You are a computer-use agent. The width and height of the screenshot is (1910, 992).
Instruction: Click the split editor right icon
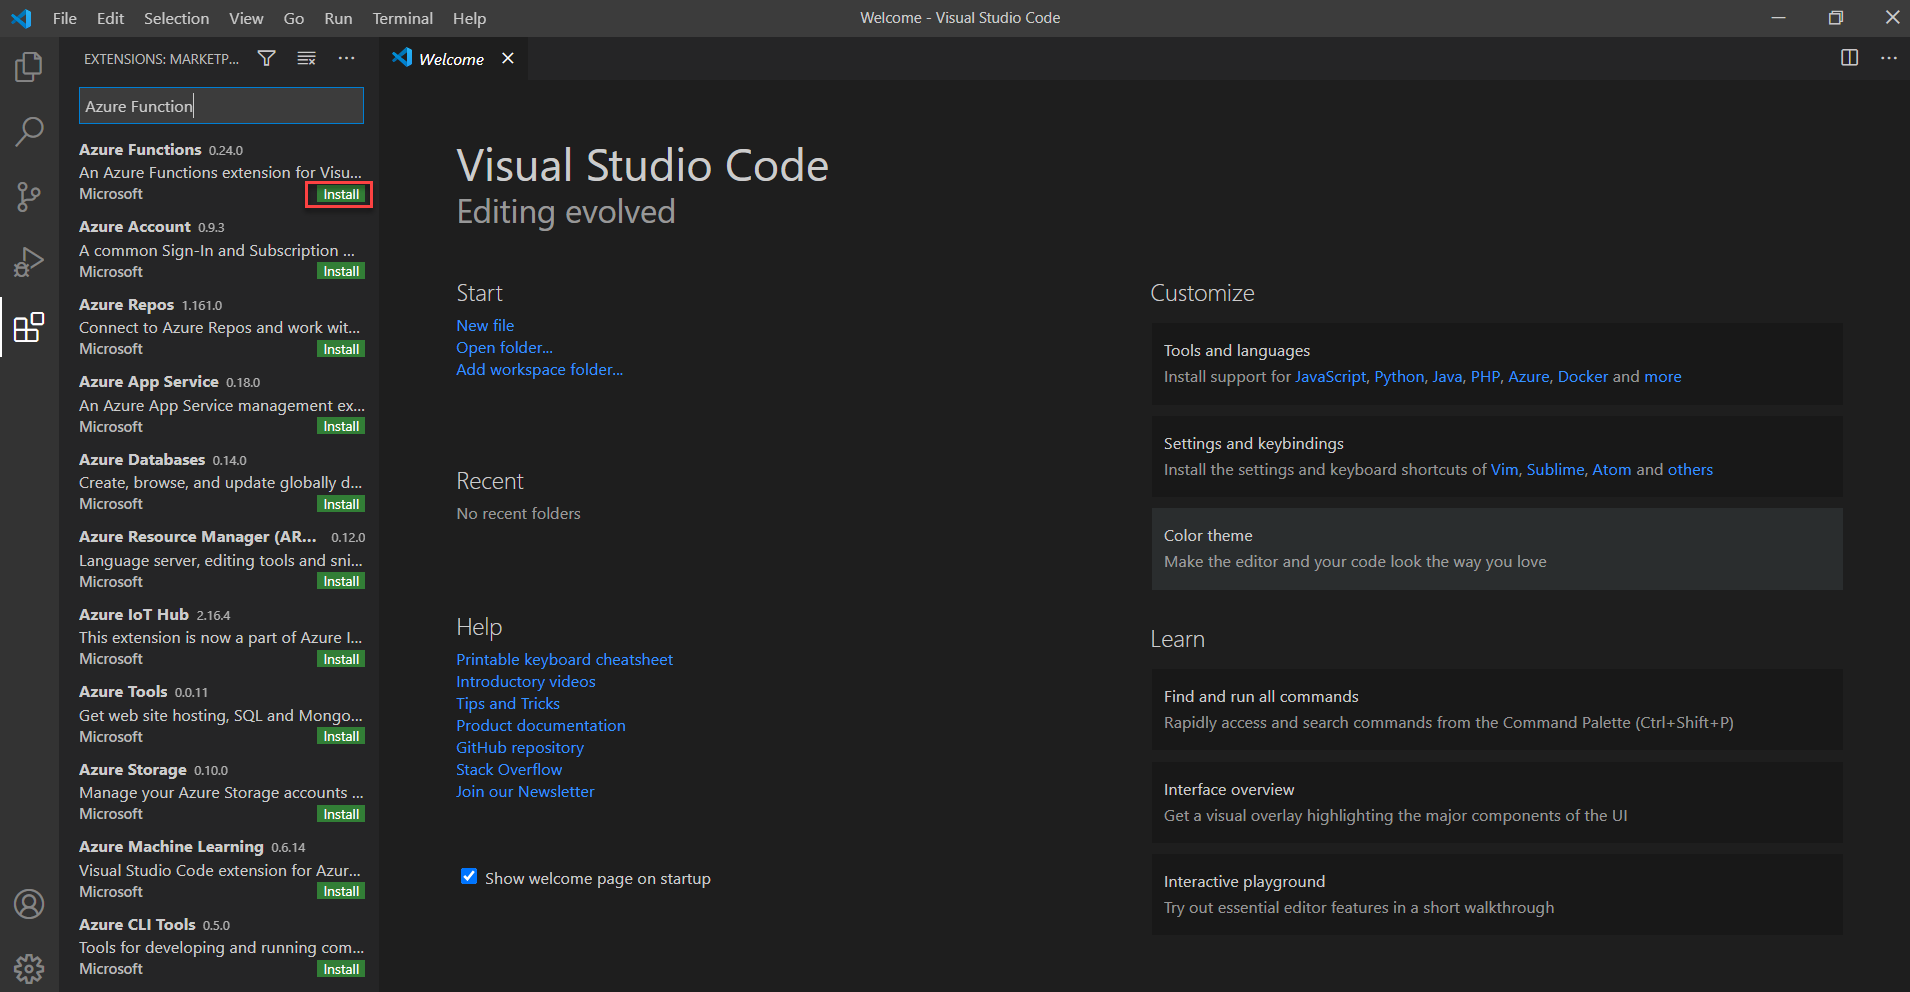pyautogui.click(x=1849, y=58)
